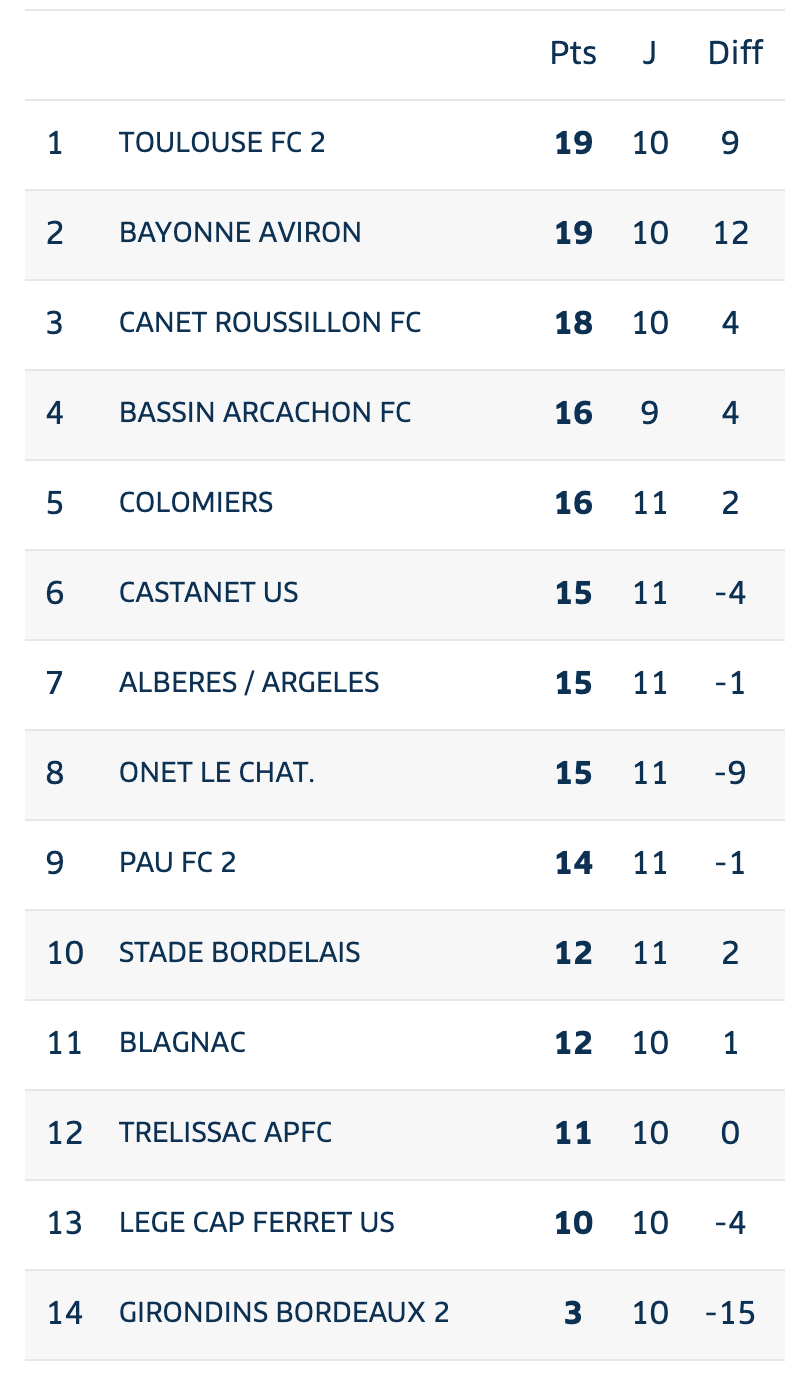Select Toulouse FC 2's 19 points value
Screen dimensions: 800x1374
point(573,143)
